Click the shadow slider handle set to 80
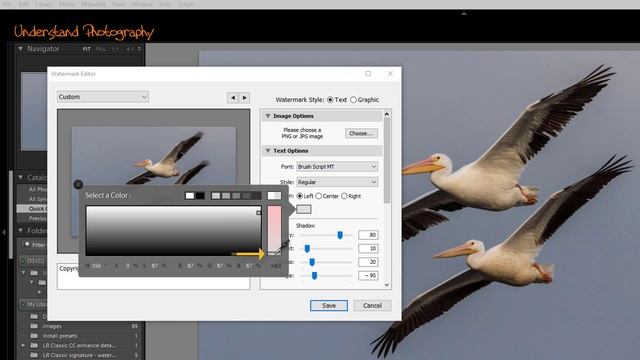 (x=340, y=235)
